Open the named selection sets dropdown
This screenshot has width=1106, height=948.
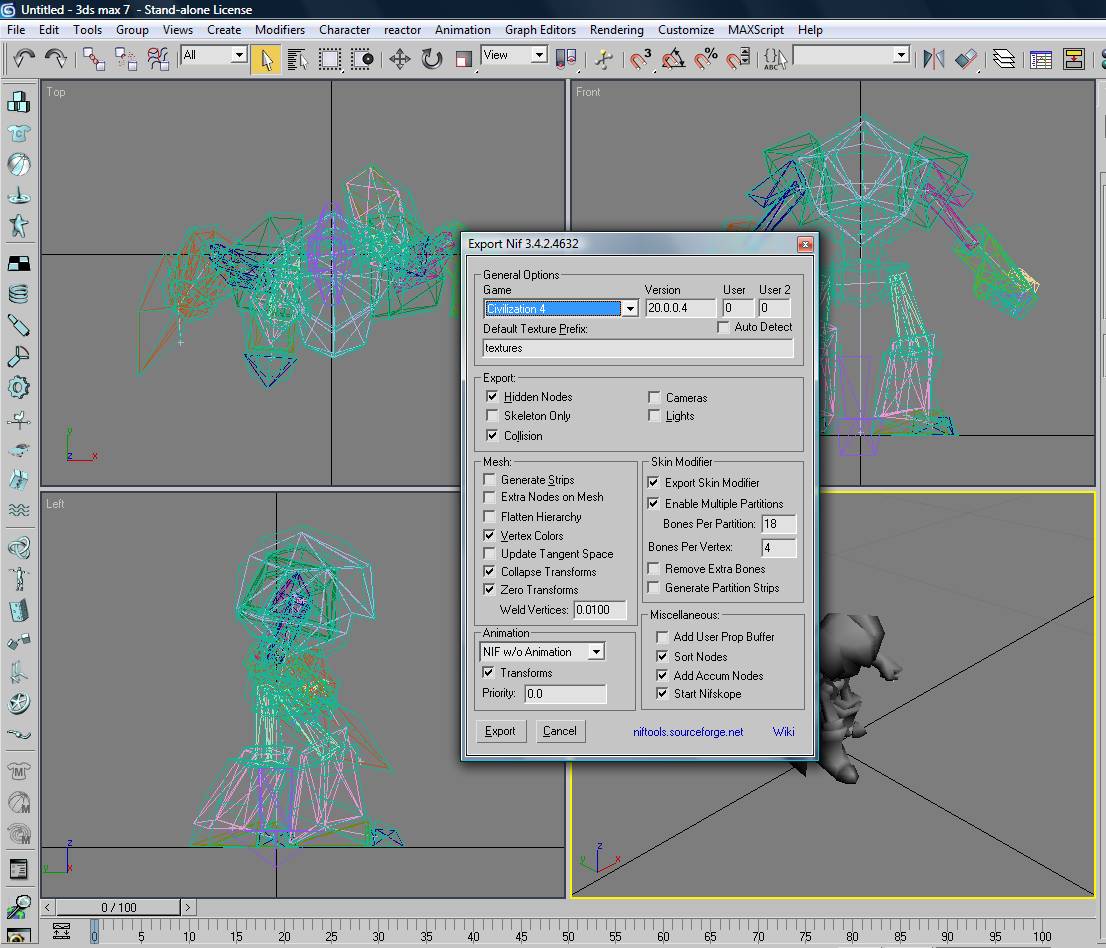[851, 55]
